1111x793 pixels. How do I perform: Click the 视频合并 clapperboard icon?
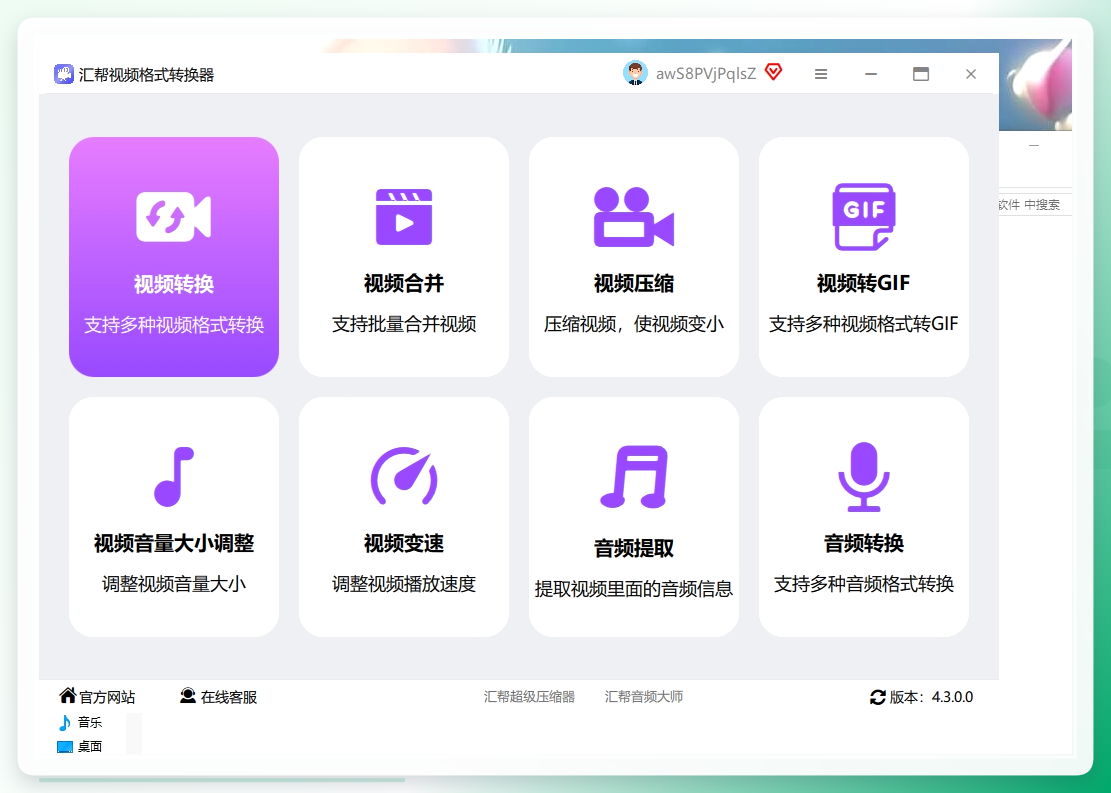[x=404, y=217]
